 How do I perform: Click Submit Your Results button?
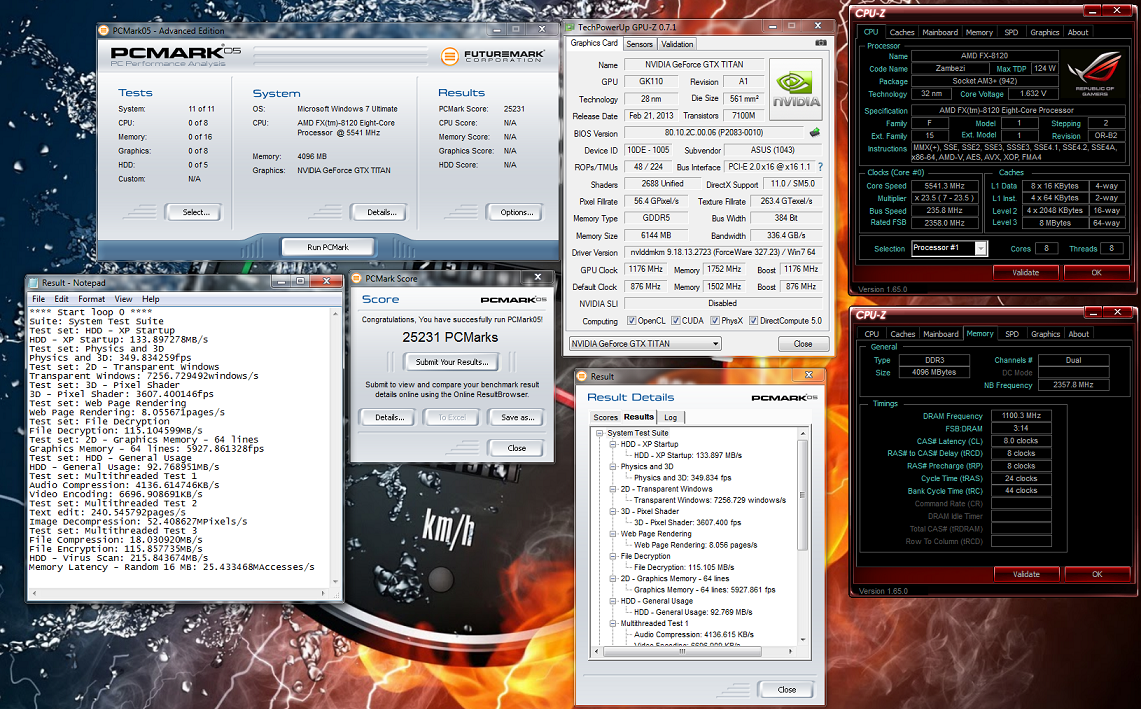coord(452,362)
